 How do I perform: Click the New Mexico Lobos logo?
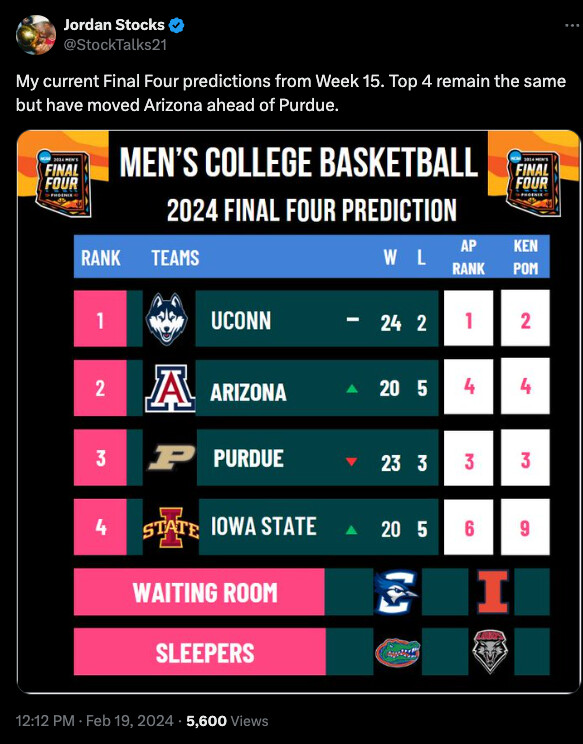tap(490, 651)
